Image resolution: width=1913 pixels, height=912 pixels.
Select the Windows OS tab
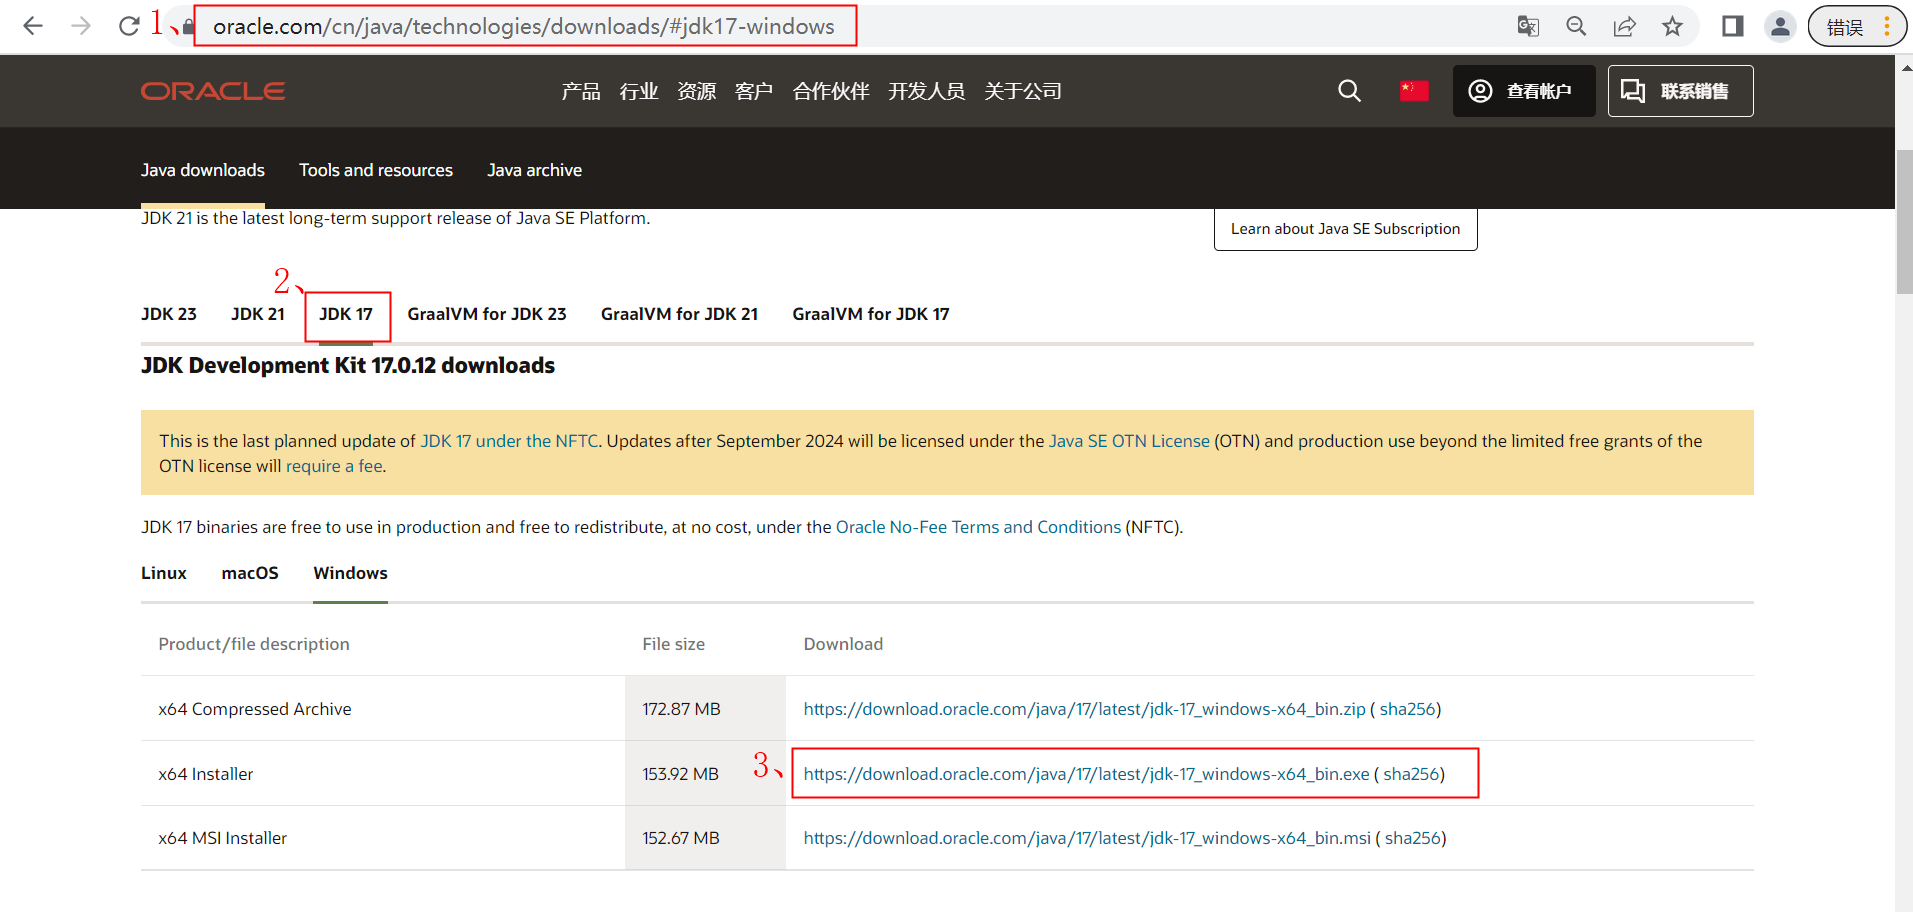point(350,573)
